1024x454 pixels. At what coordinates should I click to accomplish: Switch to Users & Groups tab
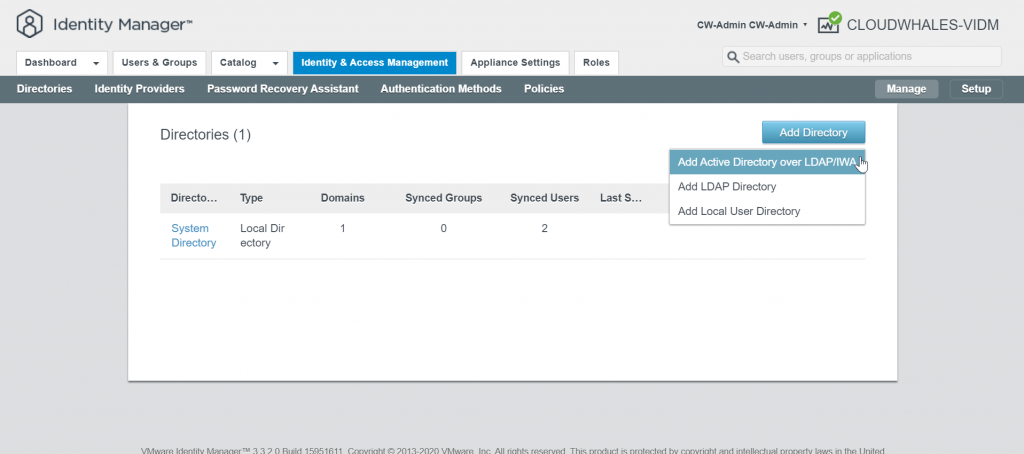tap(159, 63)
